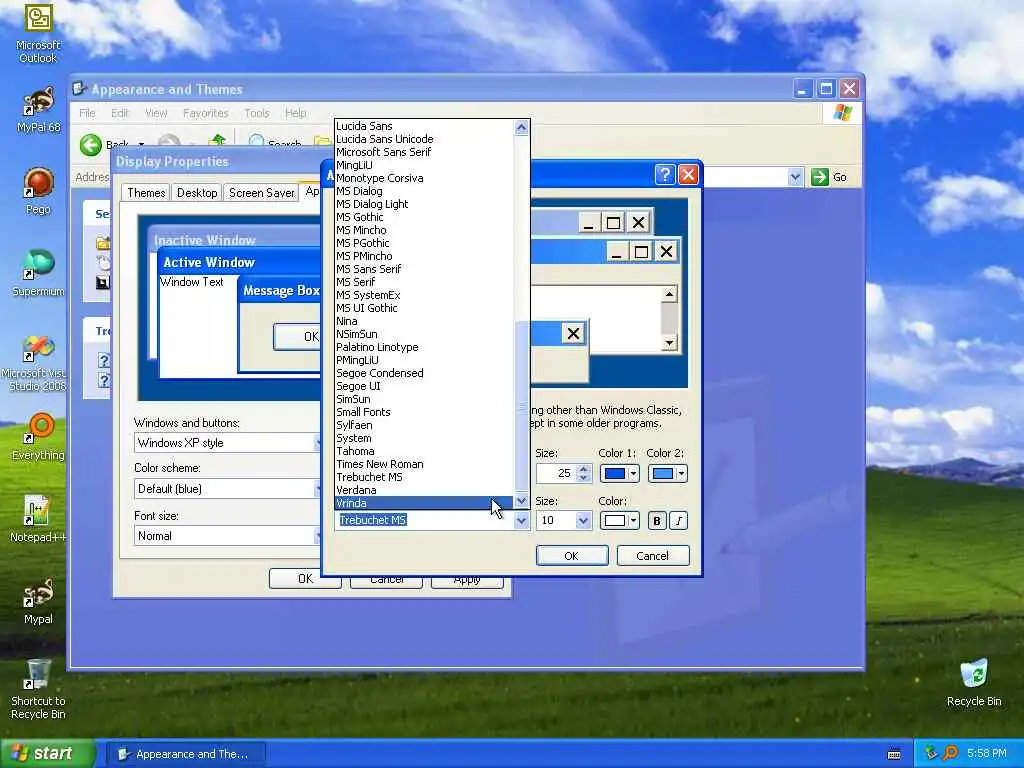Select Sylfaen in the font list

tap(424, 425)
